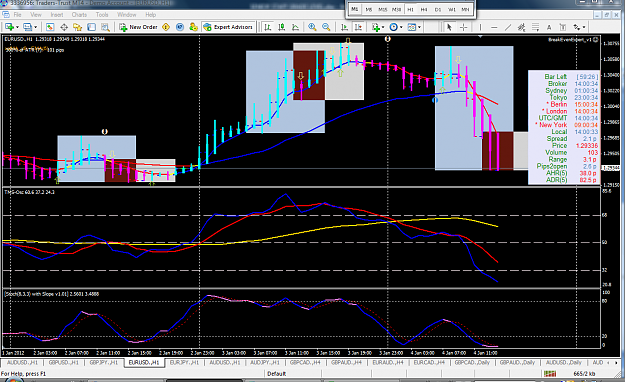
Task: Expand the indicators dropdown arrow
Action: click(x=383, y=27)
